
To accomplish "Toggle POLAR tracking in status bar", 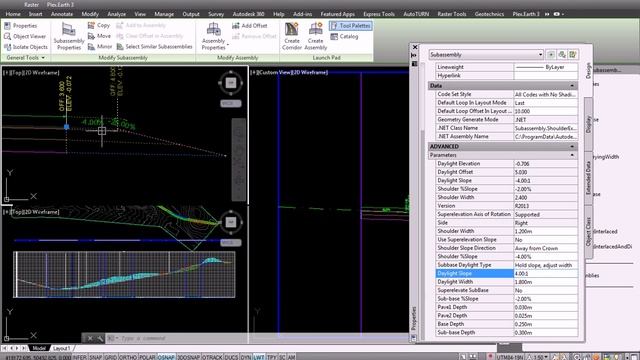I will pos(147,357).
